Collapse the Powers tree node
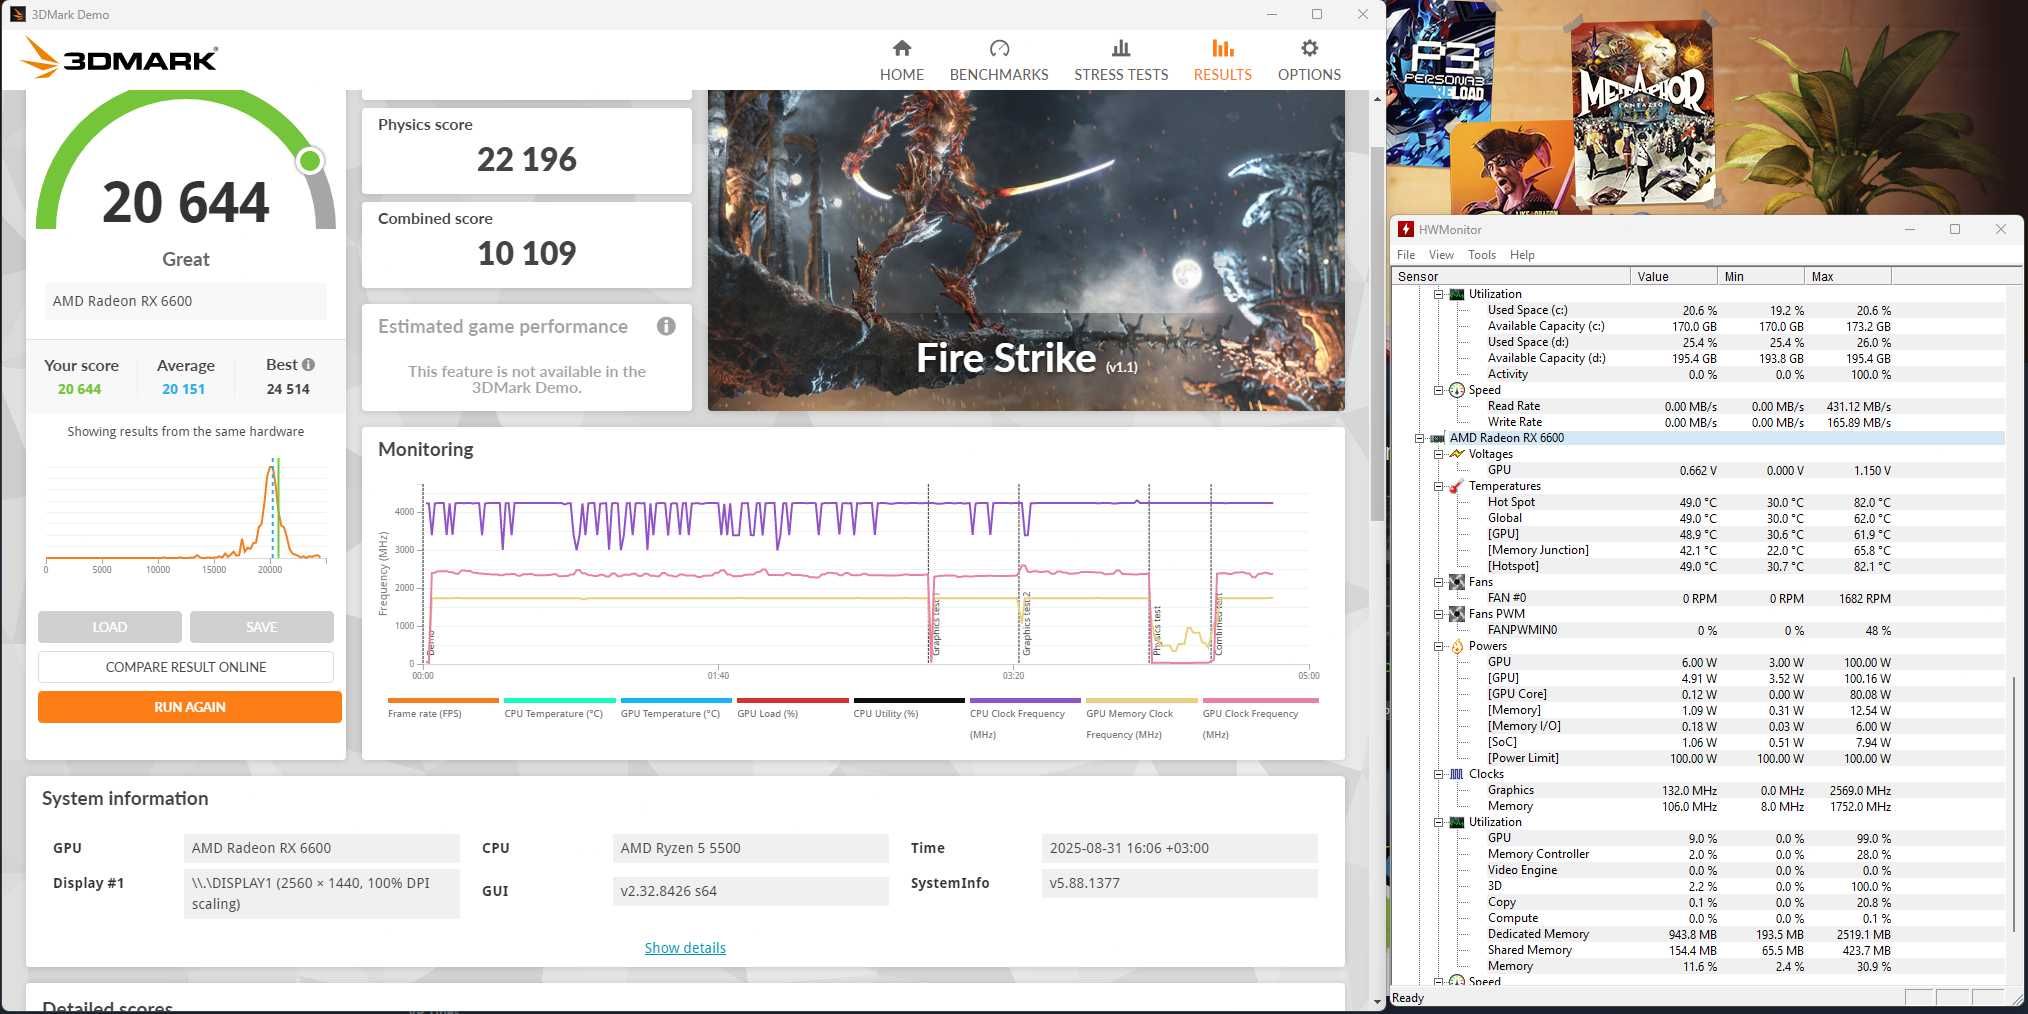Screen dimensions: 2028x1014 point(1438,646)
